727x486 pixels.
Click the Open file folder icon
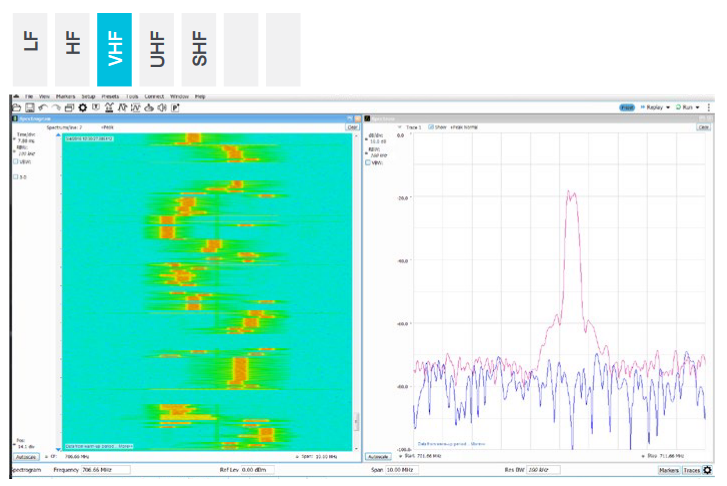coord(17,107)
